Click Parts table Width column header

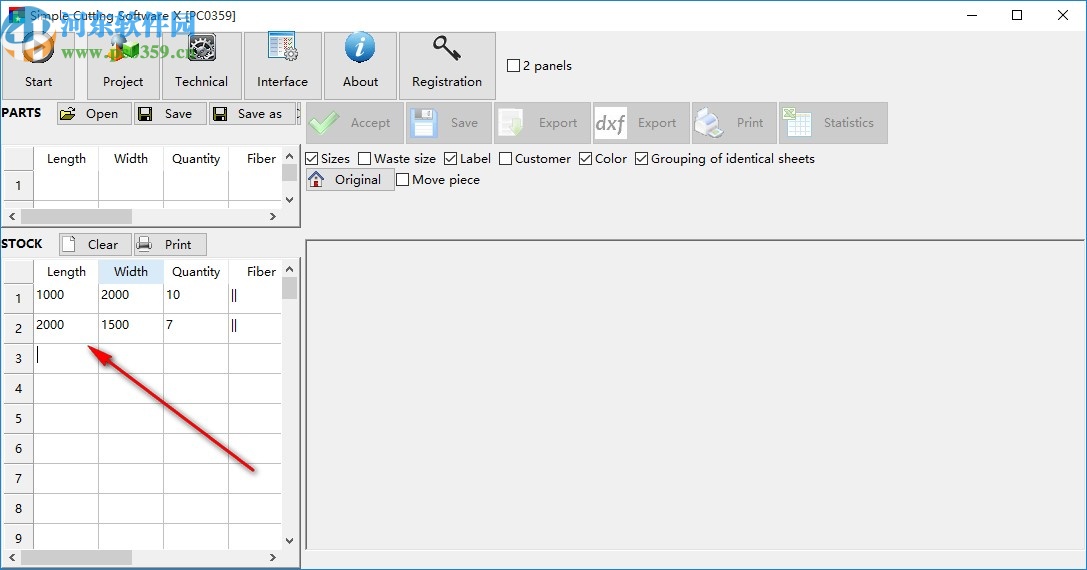click(x=131, y=159)
